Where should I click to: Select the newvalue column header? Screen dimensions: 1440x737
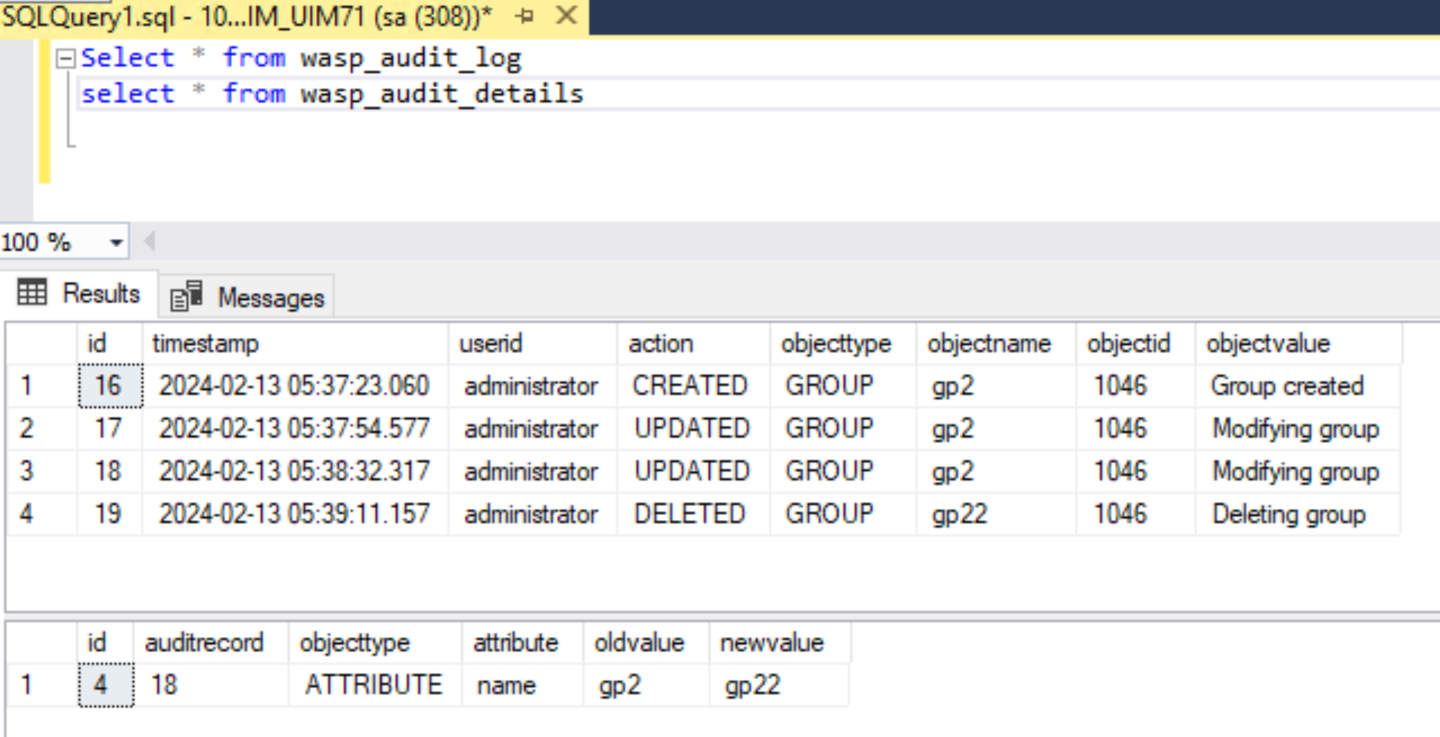pos(771,642)
